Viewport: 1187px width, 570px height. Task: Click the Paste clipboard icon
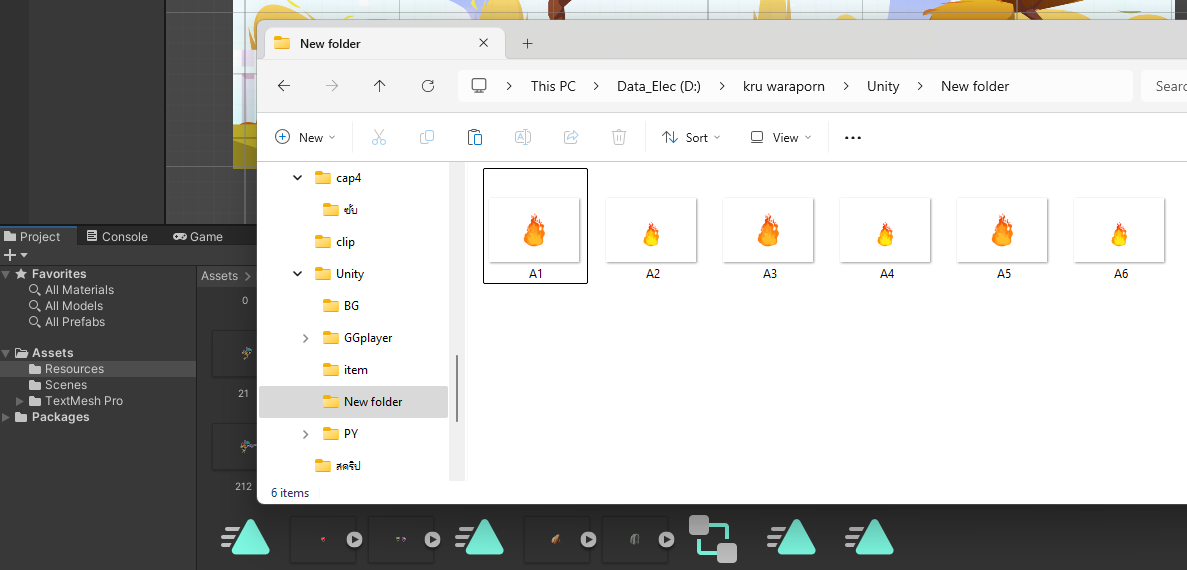(475, 138)
